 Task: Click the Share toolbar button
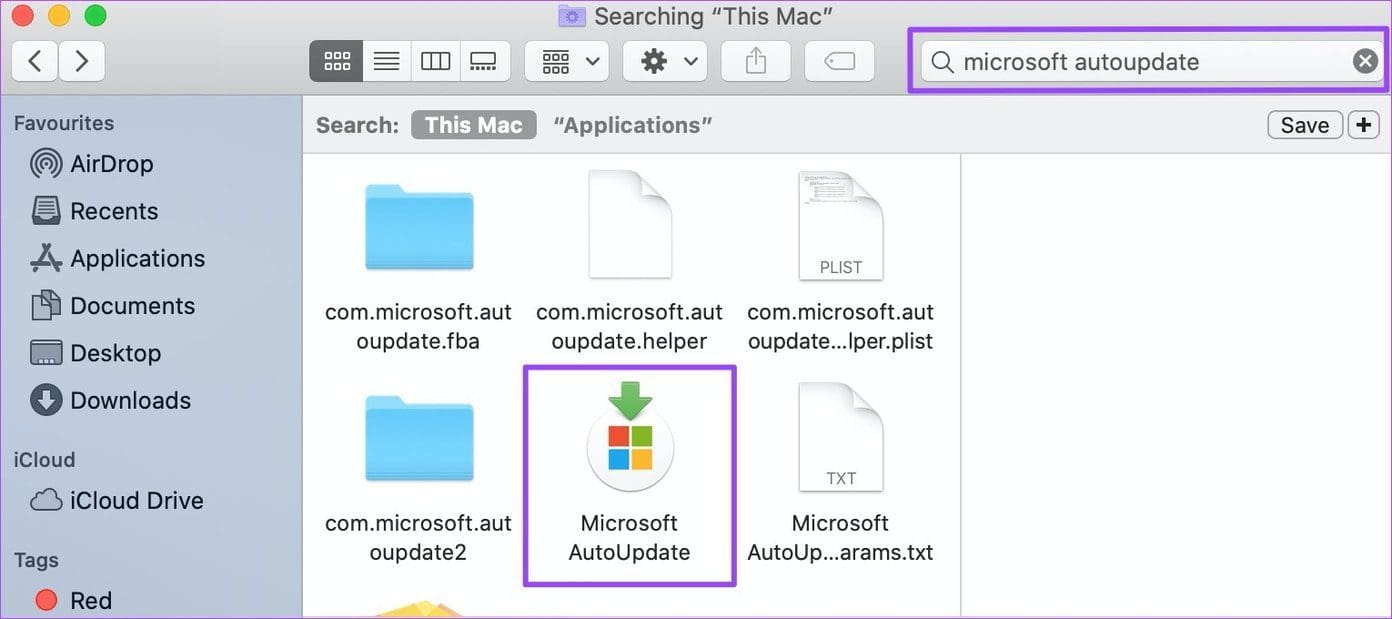(756, 61)
